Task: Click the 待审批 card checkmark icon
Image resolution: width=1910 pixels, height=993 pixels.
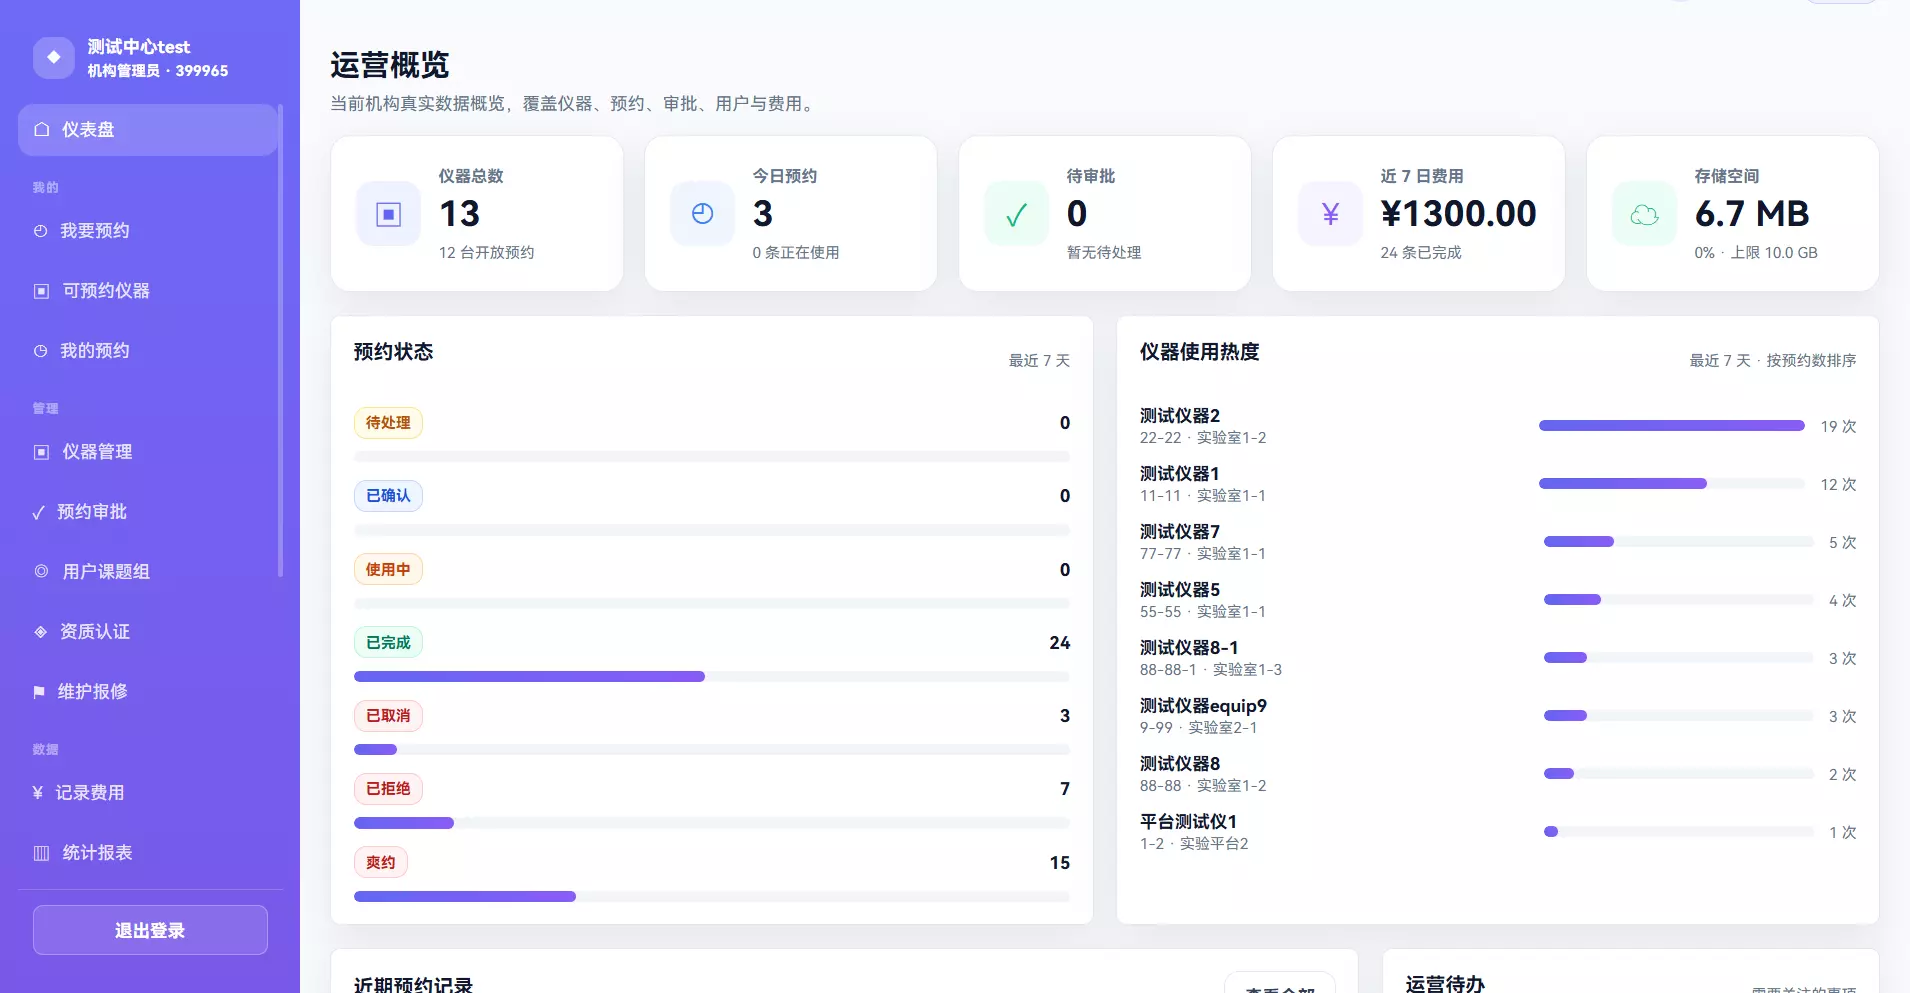Action: coord(1017,214)
